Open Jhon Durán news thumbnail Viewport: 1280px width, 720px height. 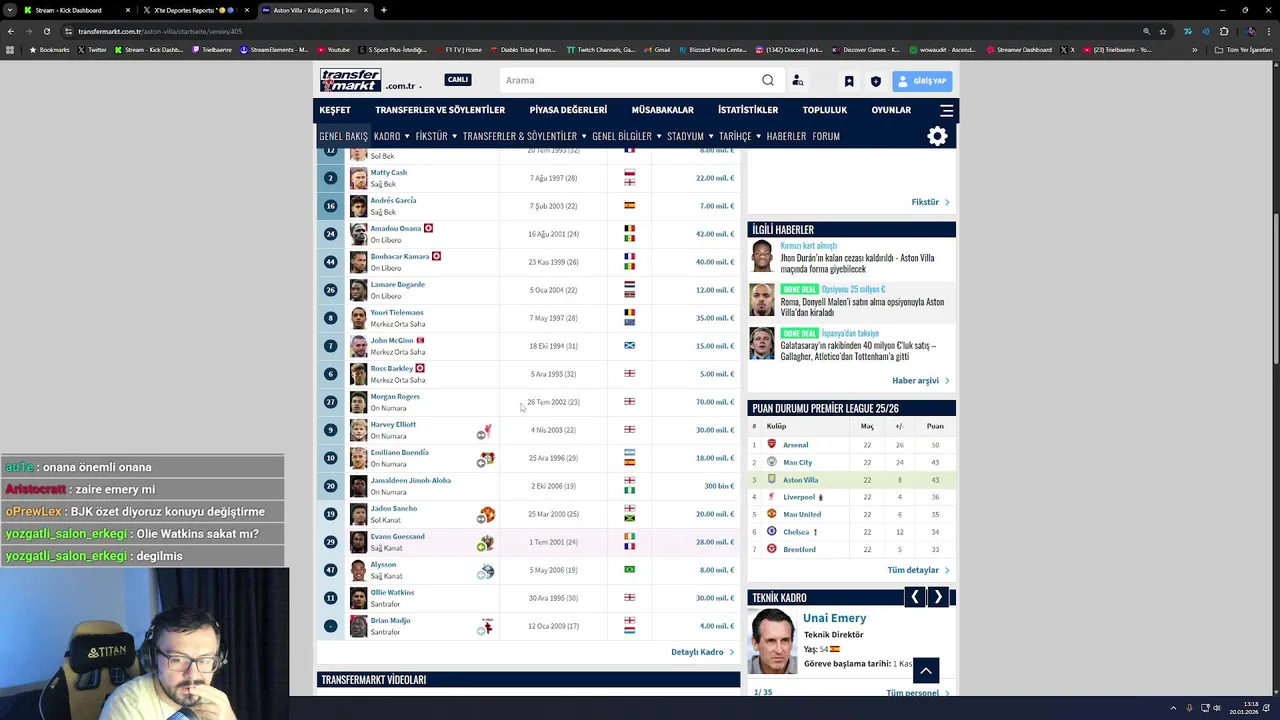763,256
